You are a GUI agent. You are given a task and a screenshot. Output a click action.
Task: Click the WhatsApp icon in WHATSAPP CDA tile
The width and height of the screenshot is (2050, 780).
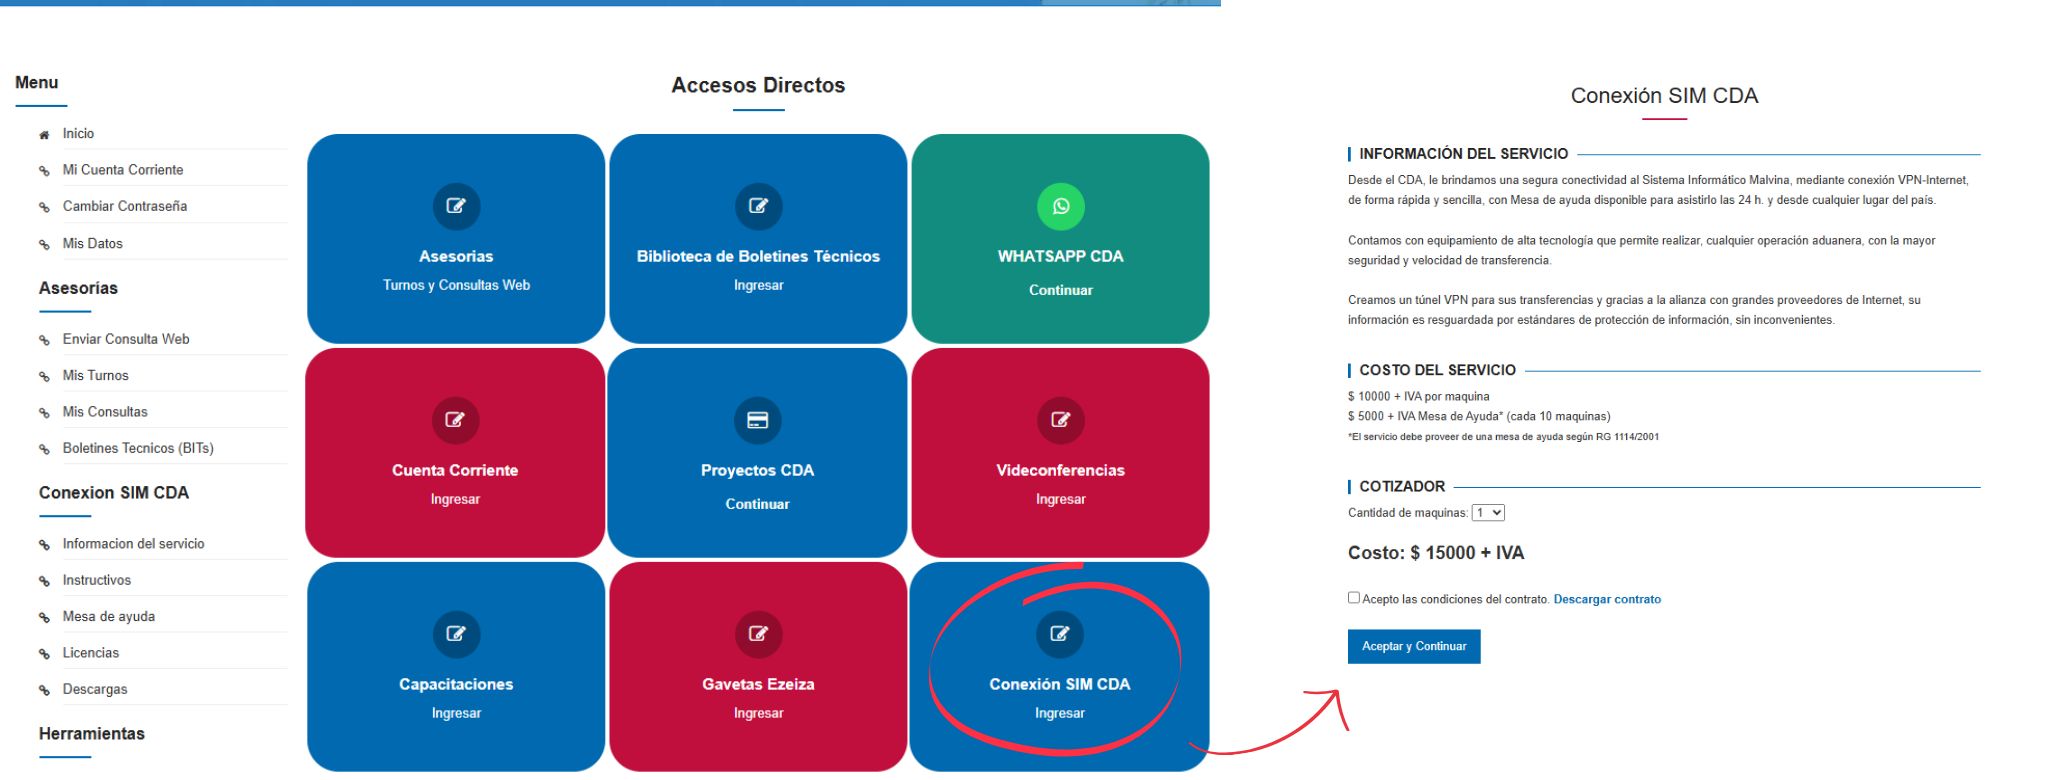tap(1060, 206)
